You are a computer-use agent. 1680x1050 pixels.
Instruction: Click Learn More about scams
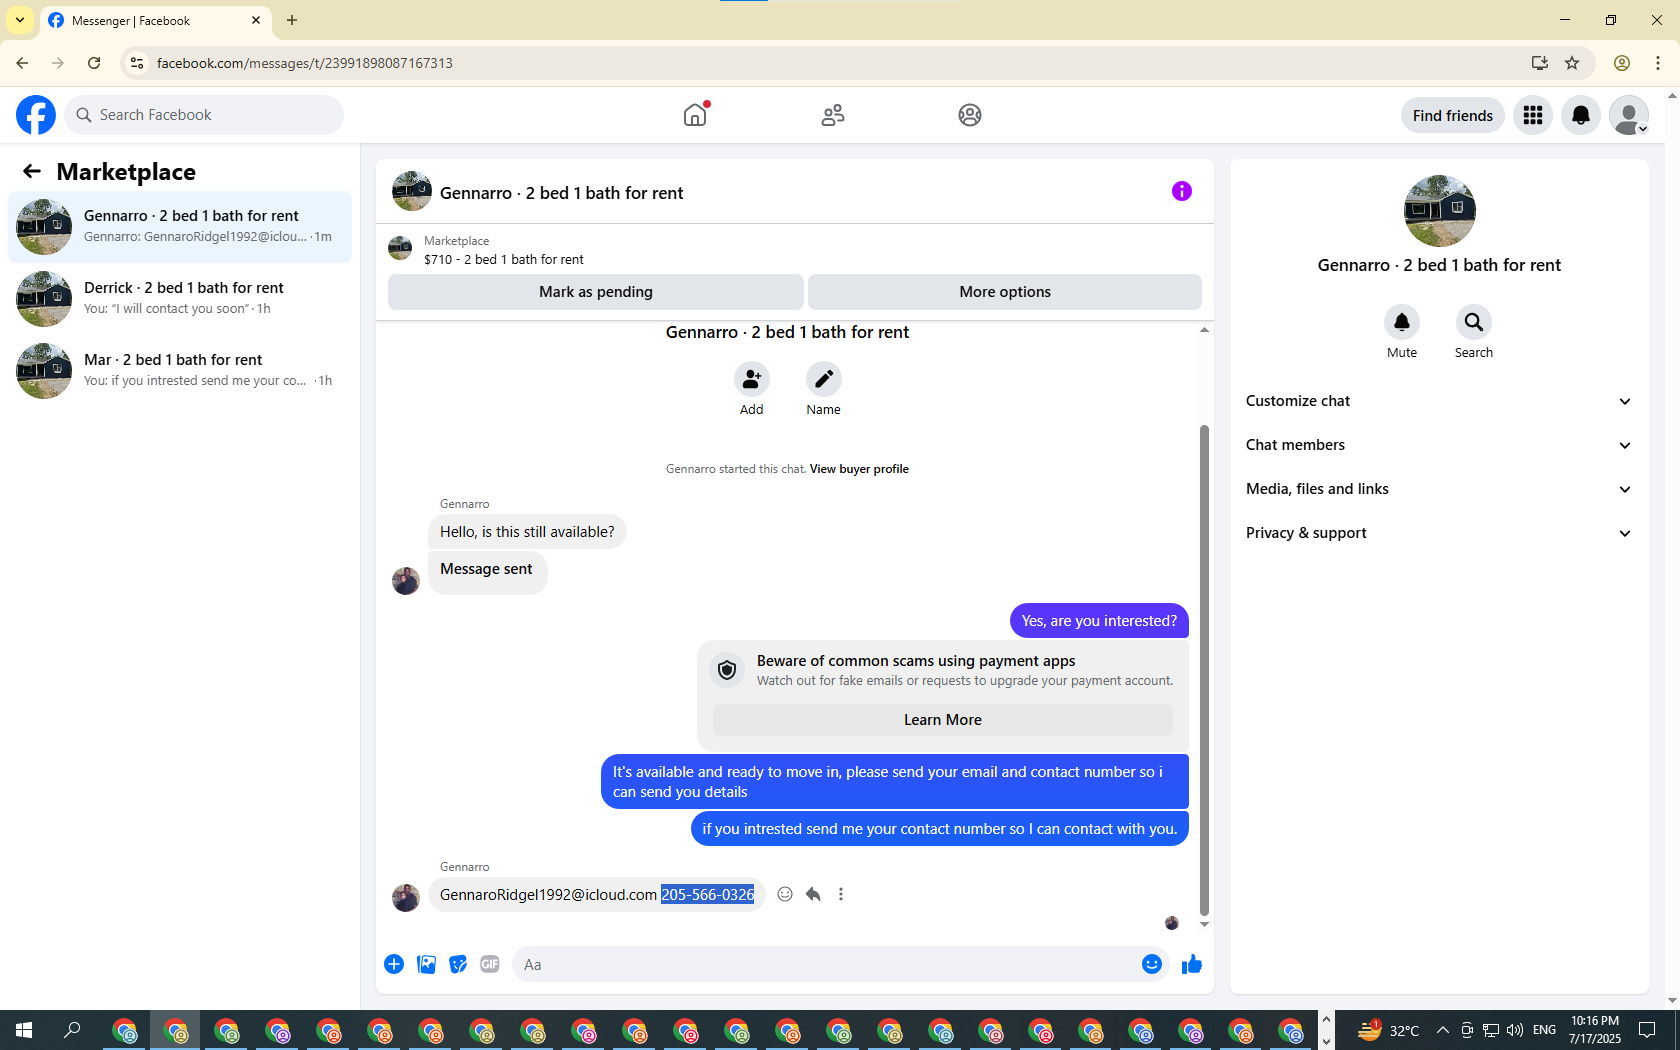click(x=943, y=720)
